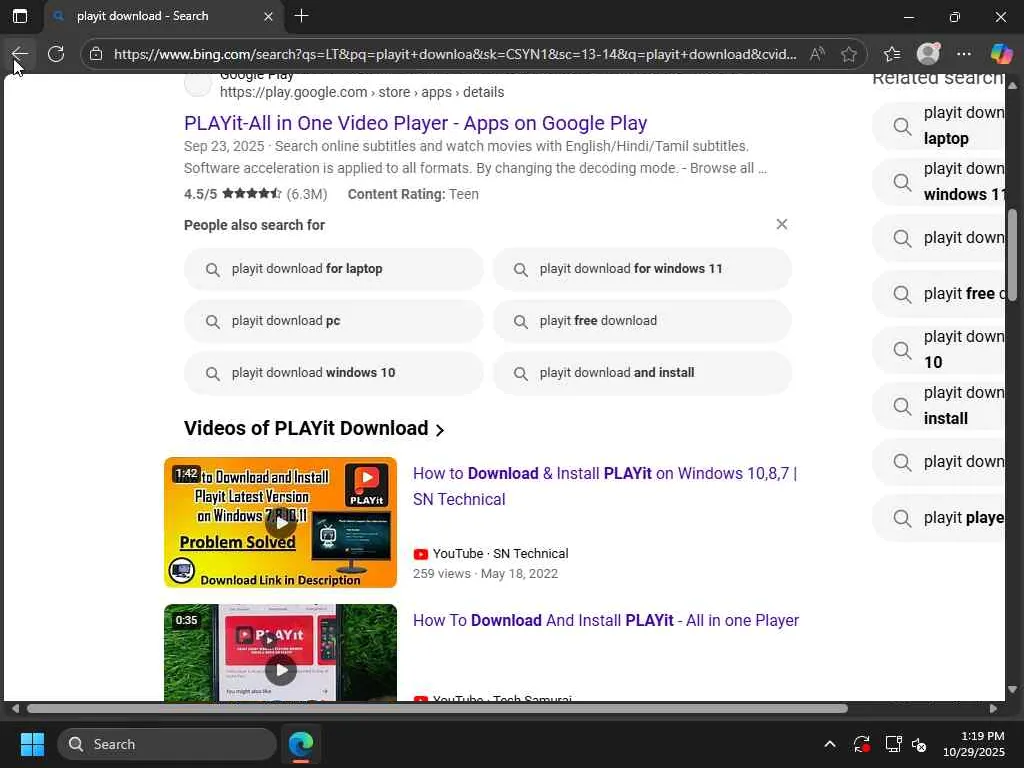The height and width of the screenshot is (768, 1024).
Task: Play the 0:35 PLAYit video thumbnail
Action: coord(281,653)
